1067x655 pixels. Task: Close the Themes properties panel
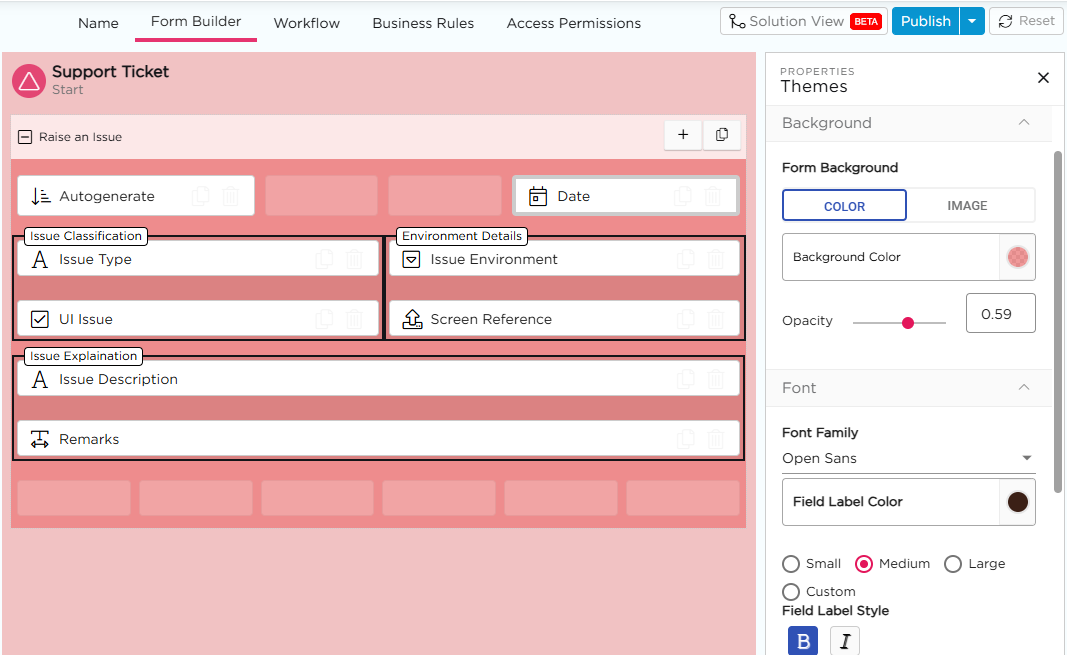coord(1043,78)
